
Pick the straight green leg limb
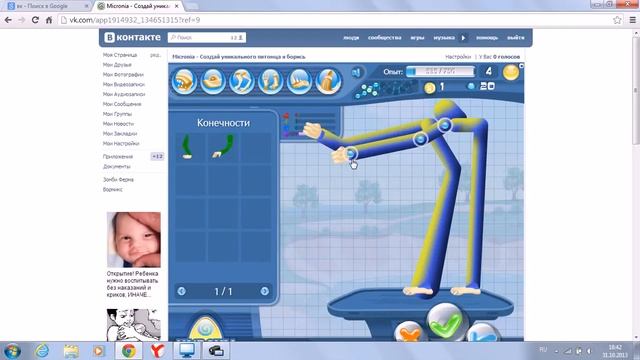pos(187,147)
